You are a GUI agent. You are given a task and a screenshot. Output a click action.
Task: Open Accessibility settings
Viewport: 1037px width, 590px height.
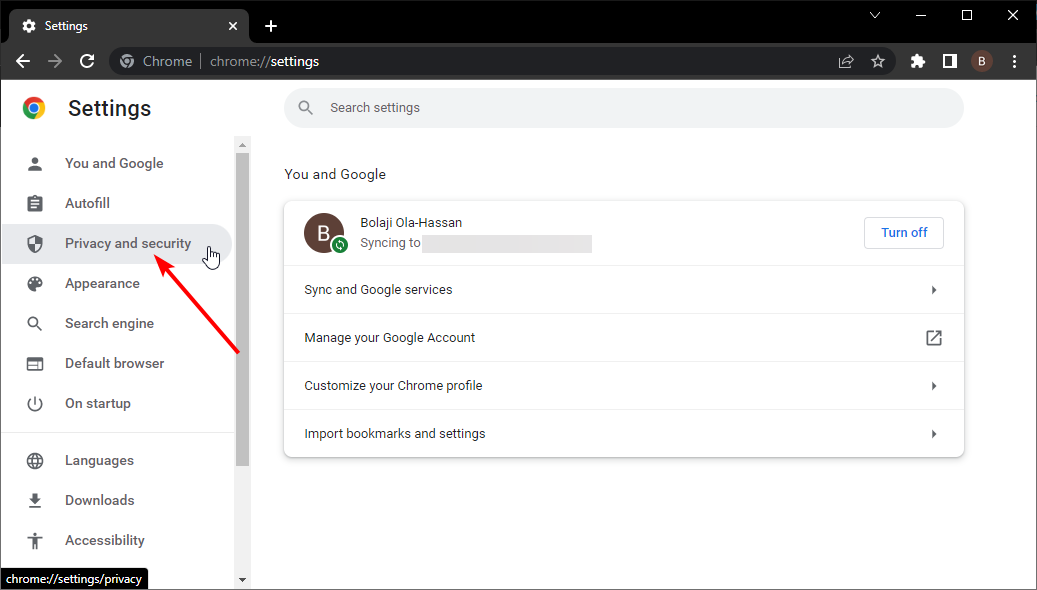click(117, 541)
